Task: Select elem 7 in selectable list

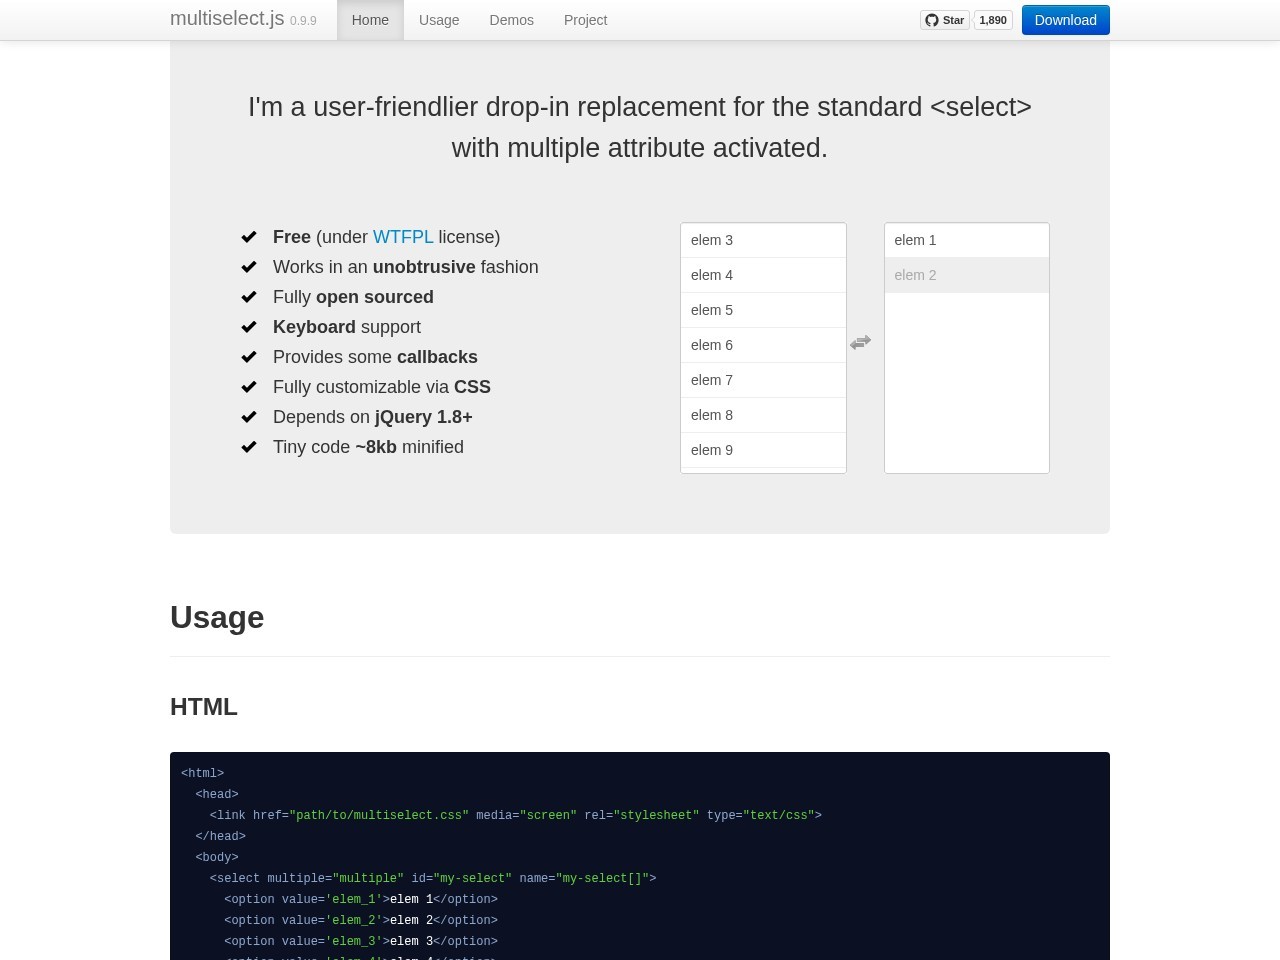Action: 763,380
